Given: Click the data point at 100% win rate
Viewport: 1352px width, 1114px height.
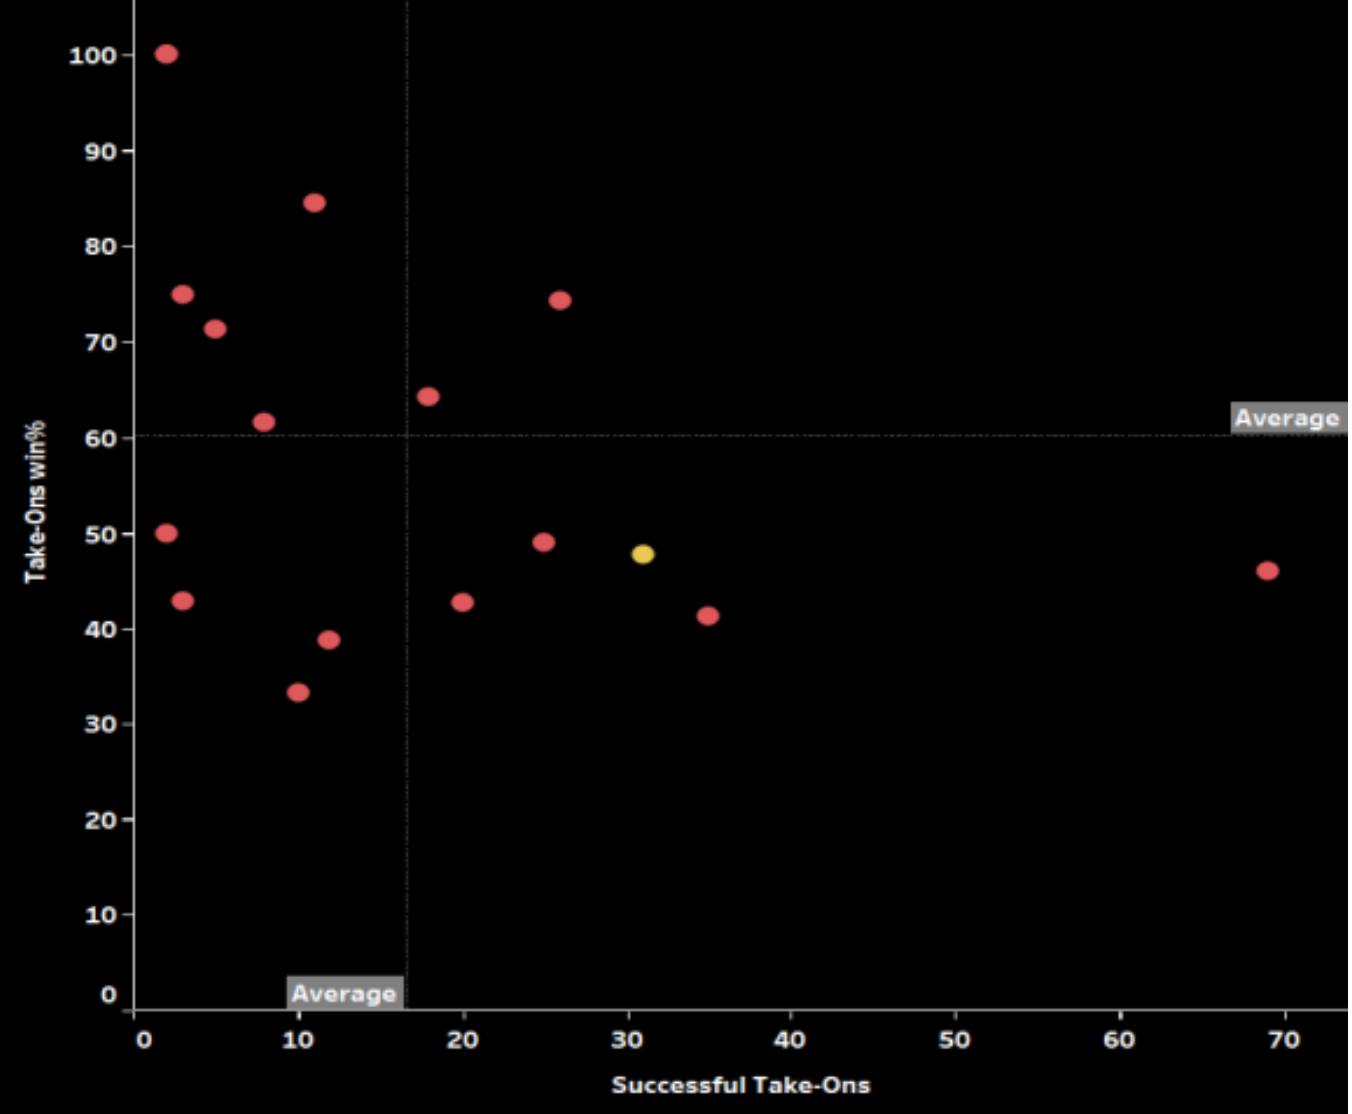Looking at the screenshot, I should (167, 54).
